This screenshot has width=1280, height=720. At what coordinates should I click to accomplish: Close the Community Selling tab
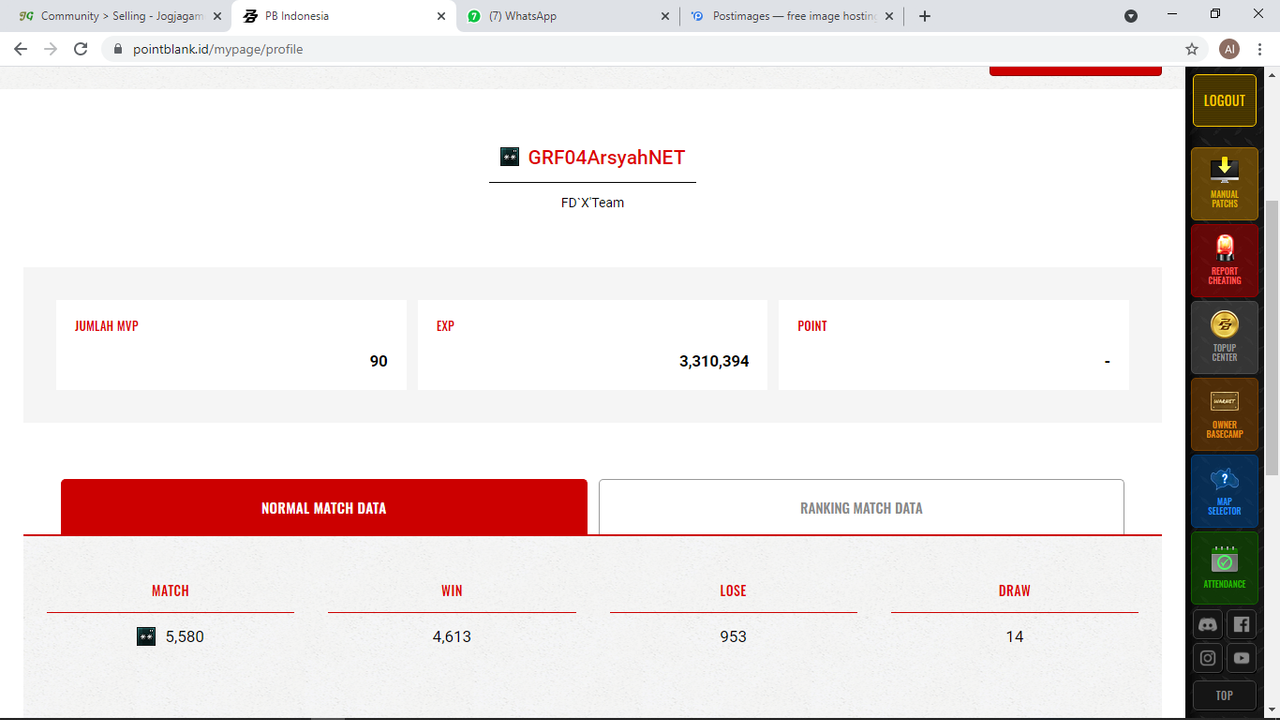[217, 16]
